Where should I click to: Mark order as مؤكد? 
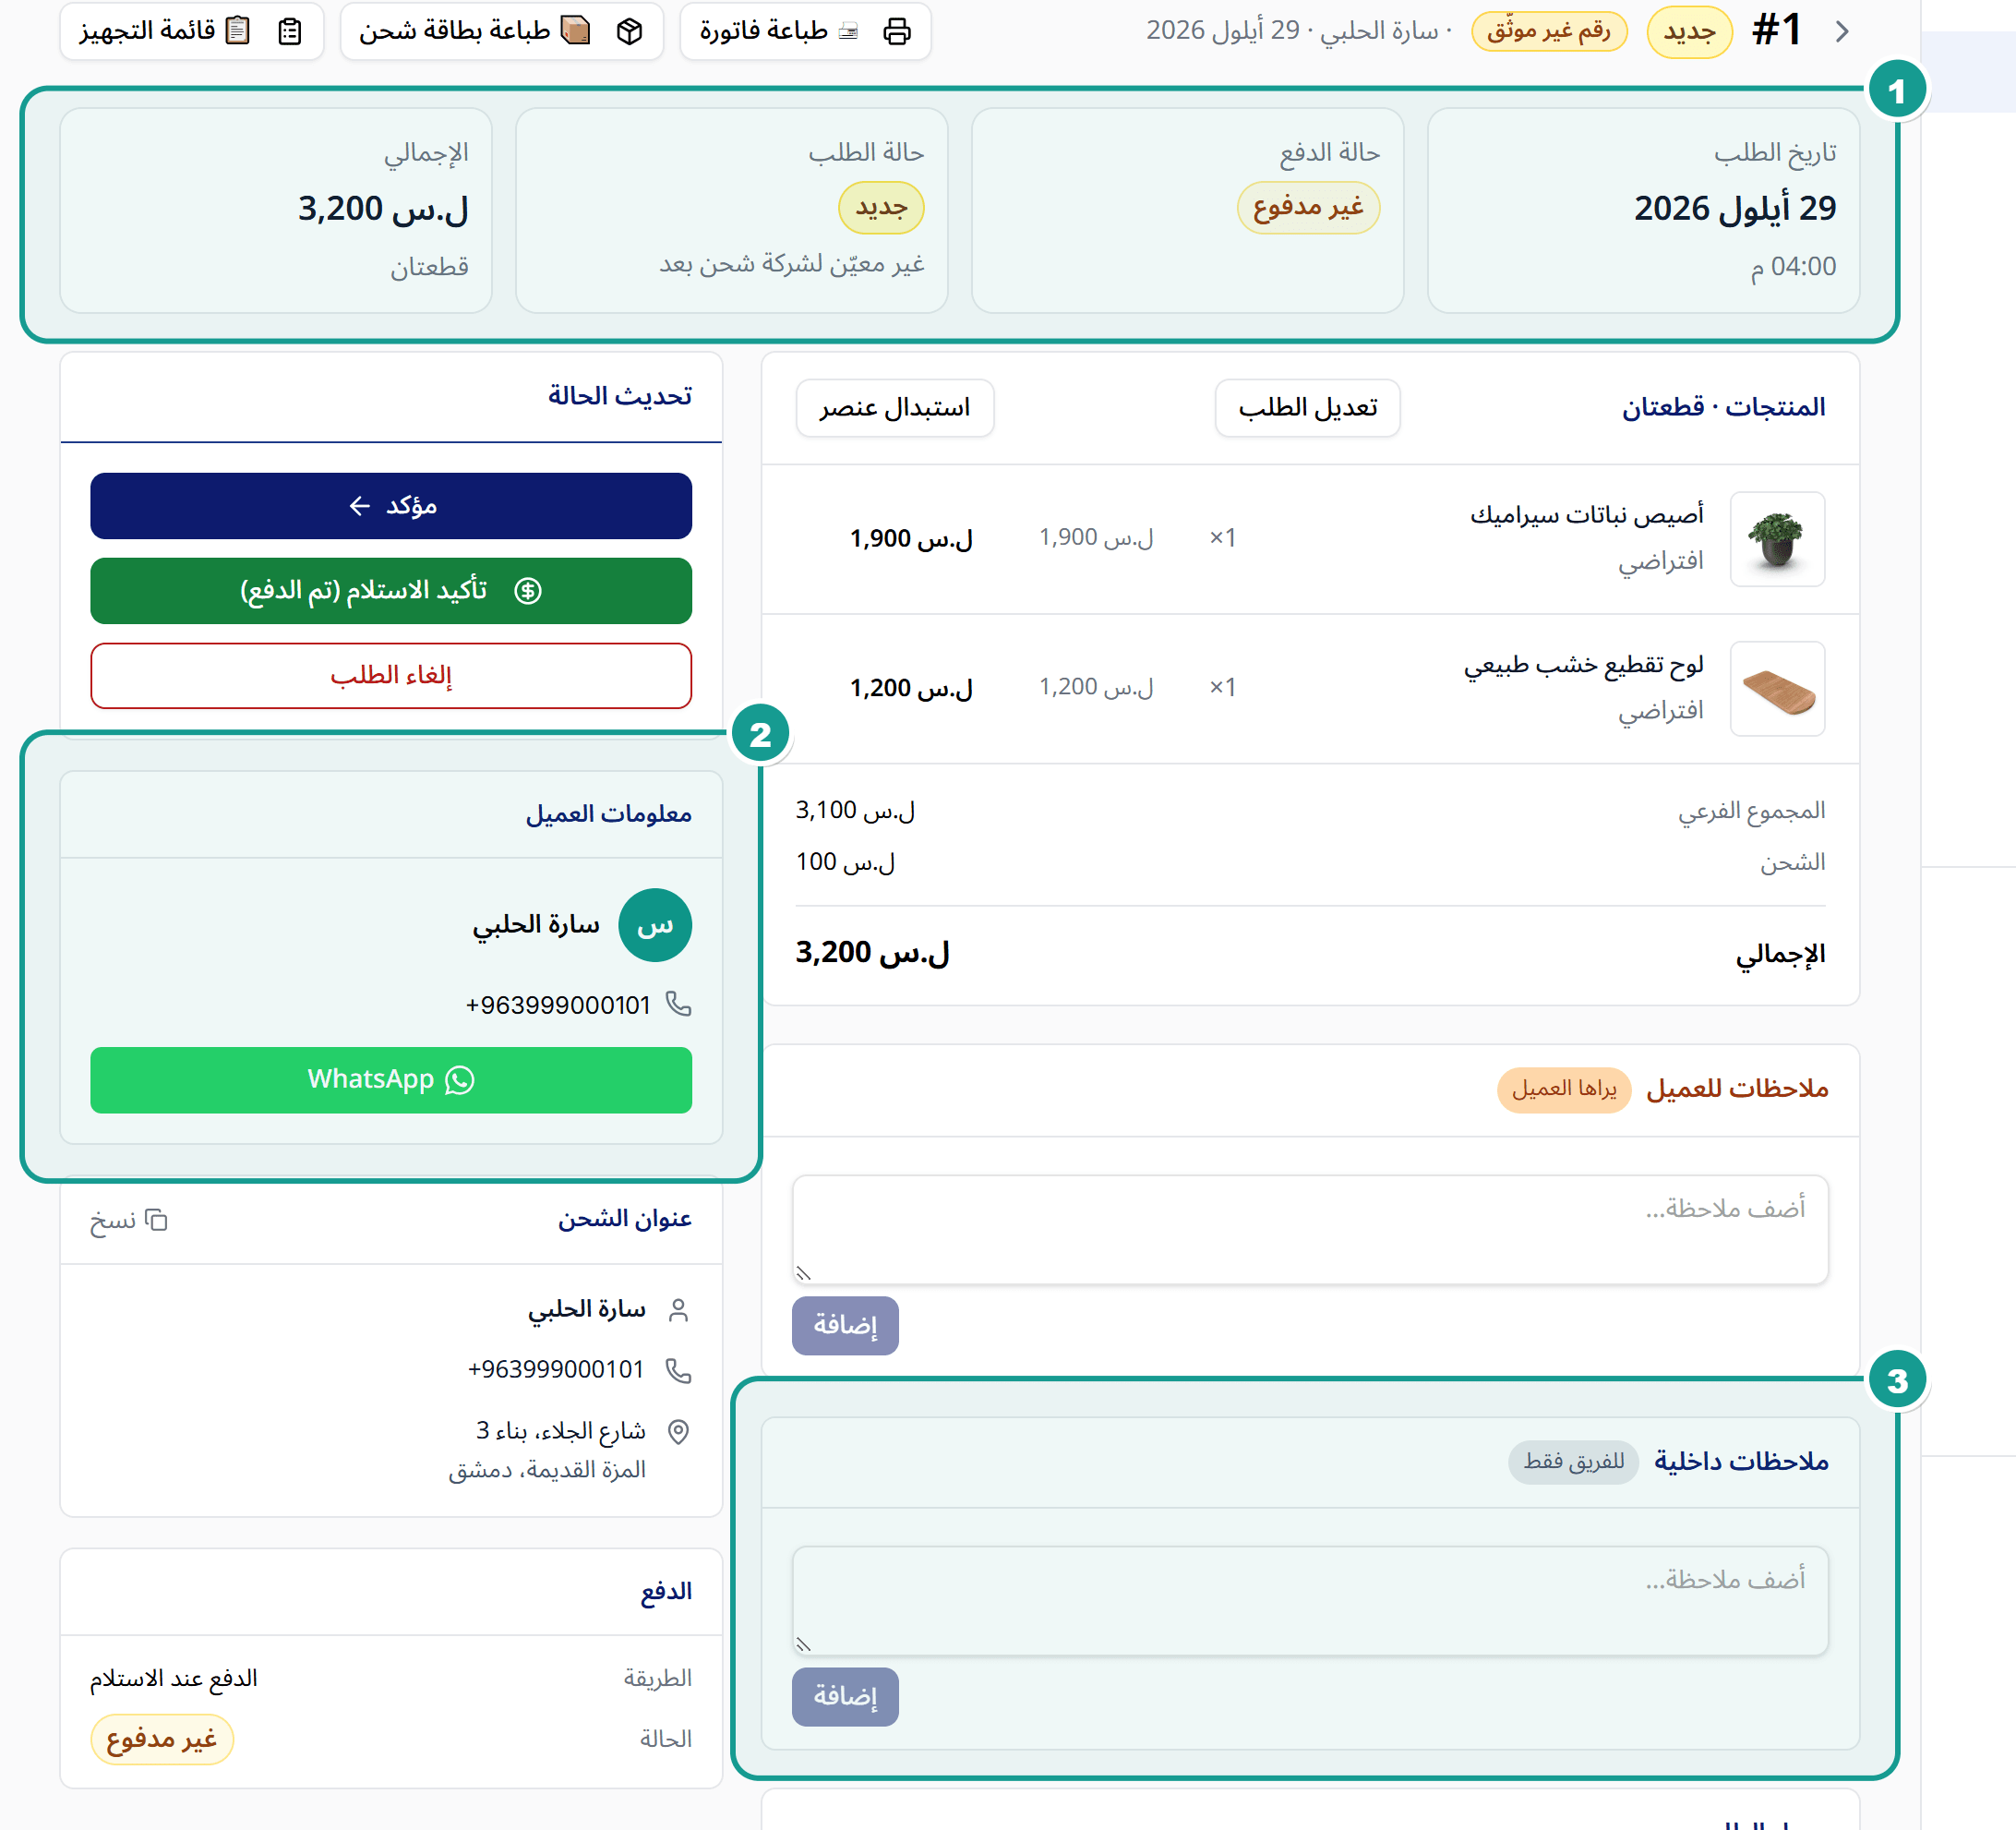pos(391,506)
